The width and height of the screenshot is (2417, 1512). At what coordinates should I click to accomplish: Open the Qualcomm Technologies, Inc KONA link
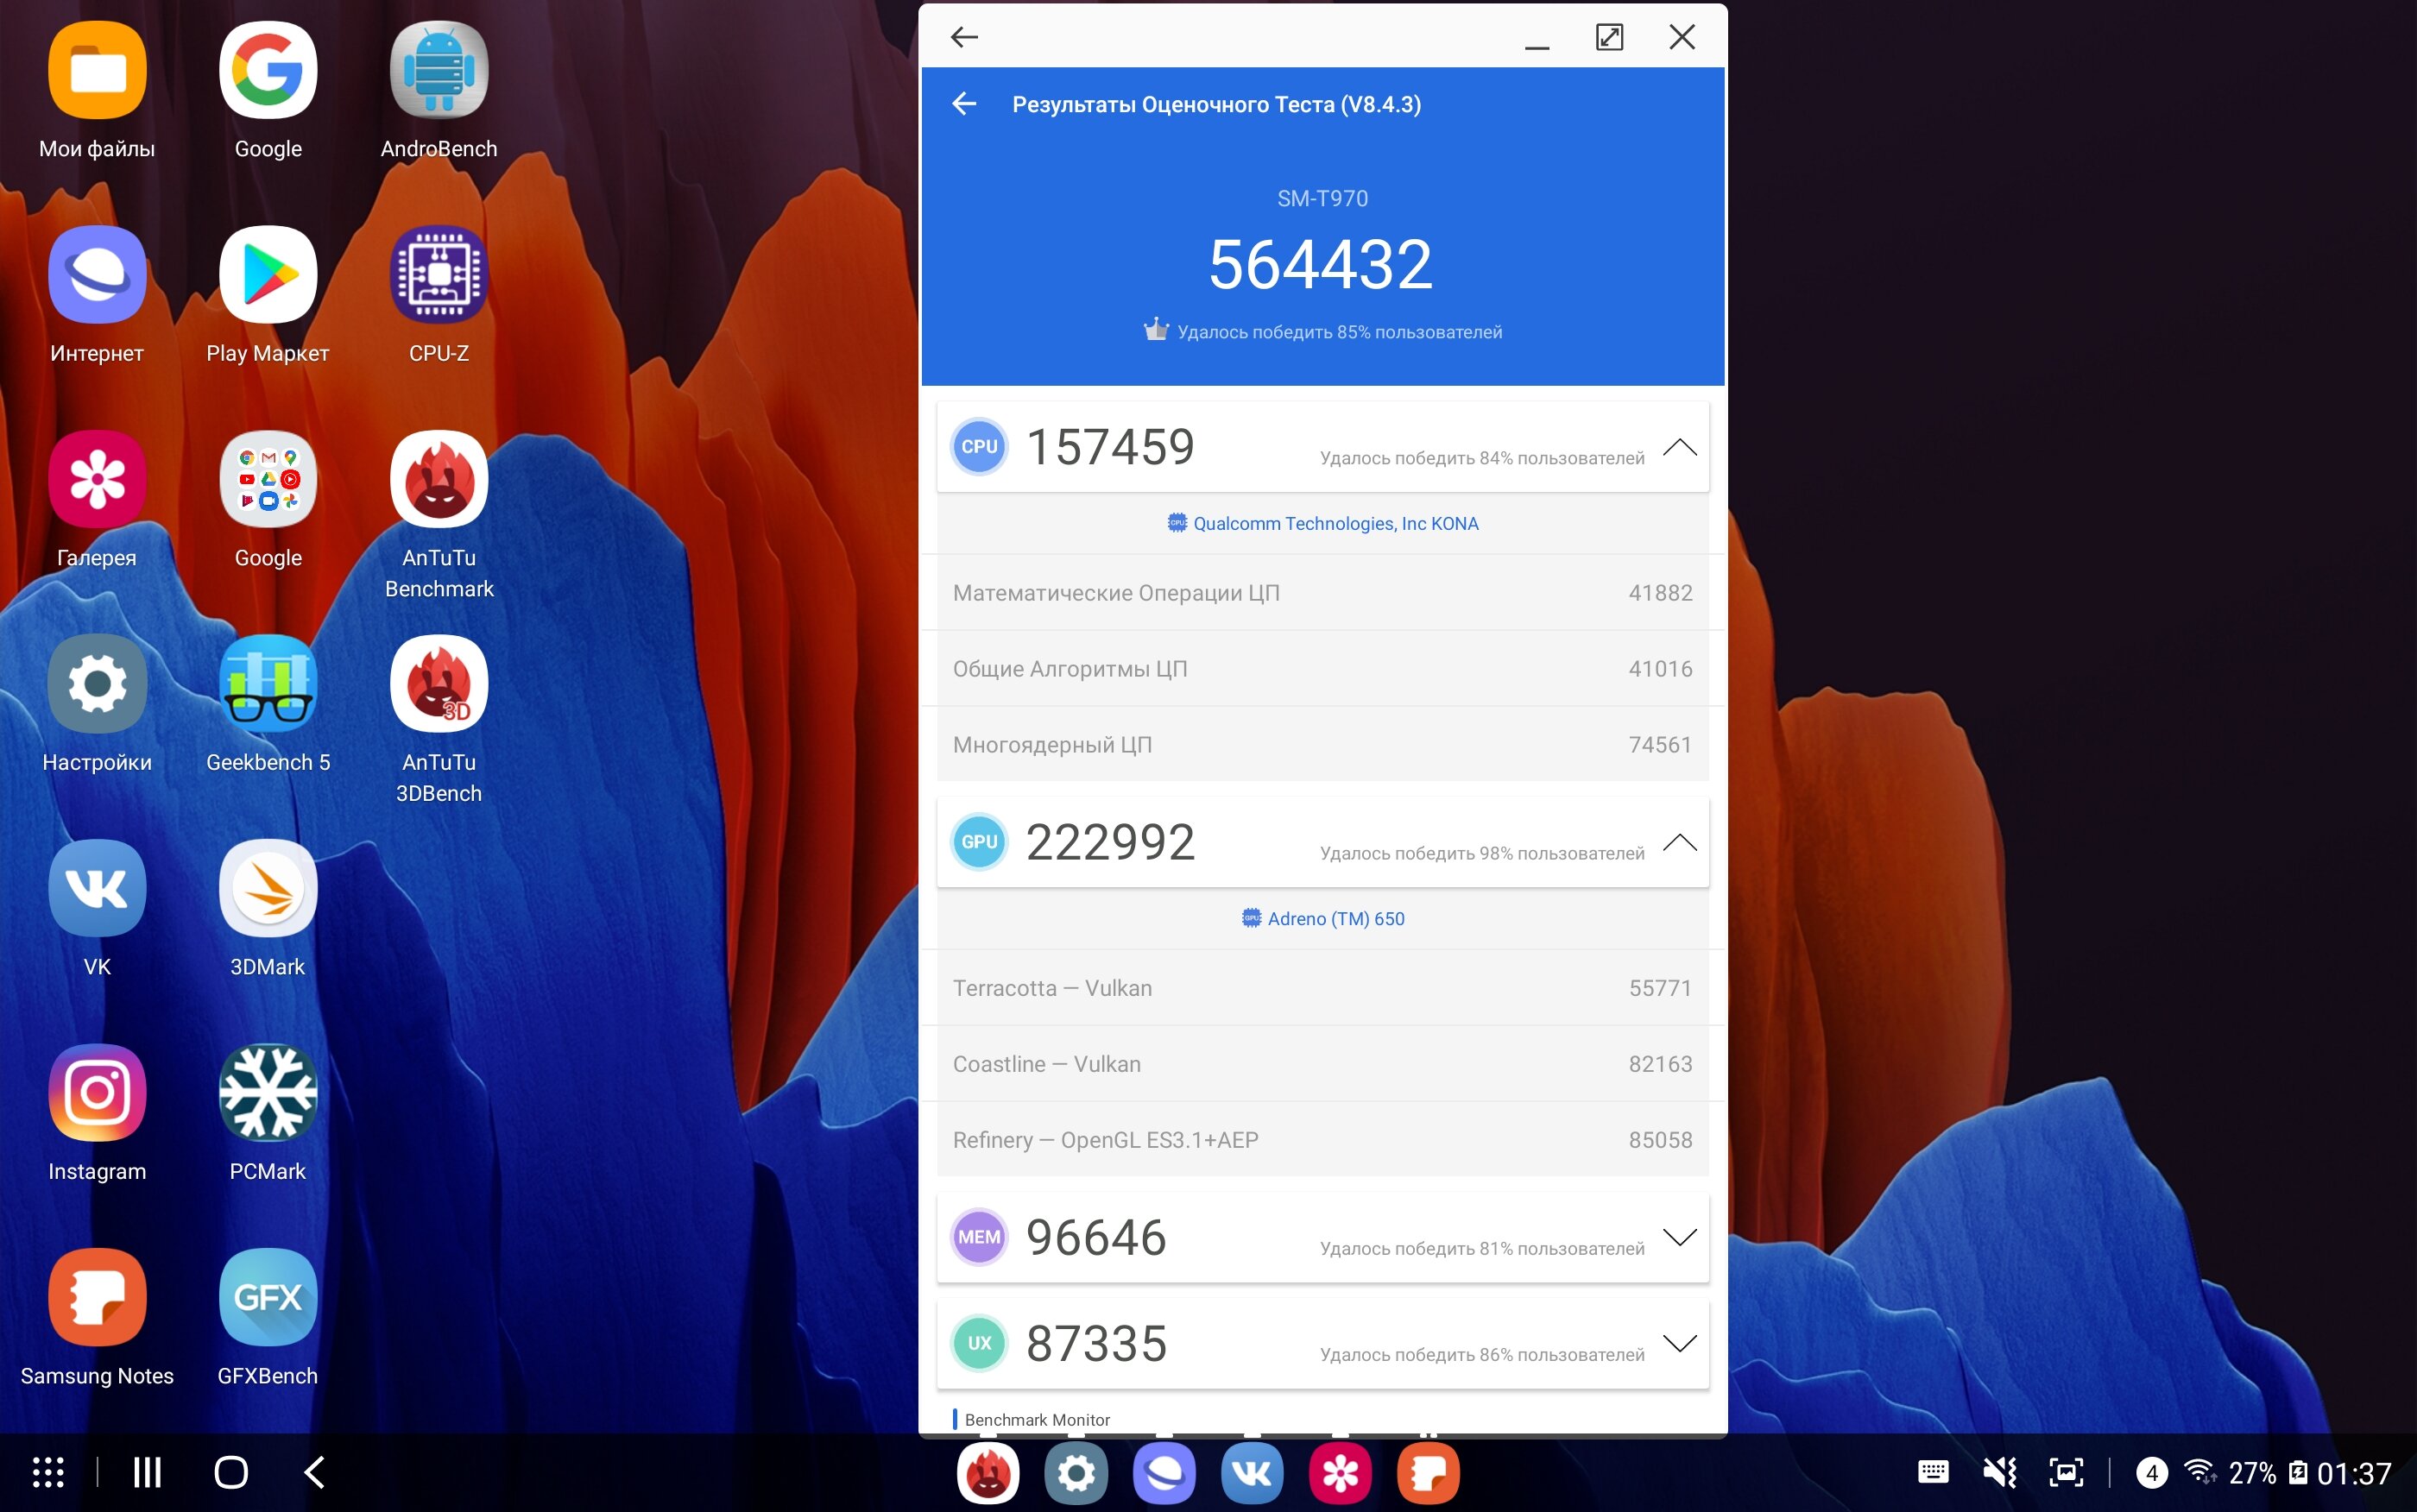1322,523
